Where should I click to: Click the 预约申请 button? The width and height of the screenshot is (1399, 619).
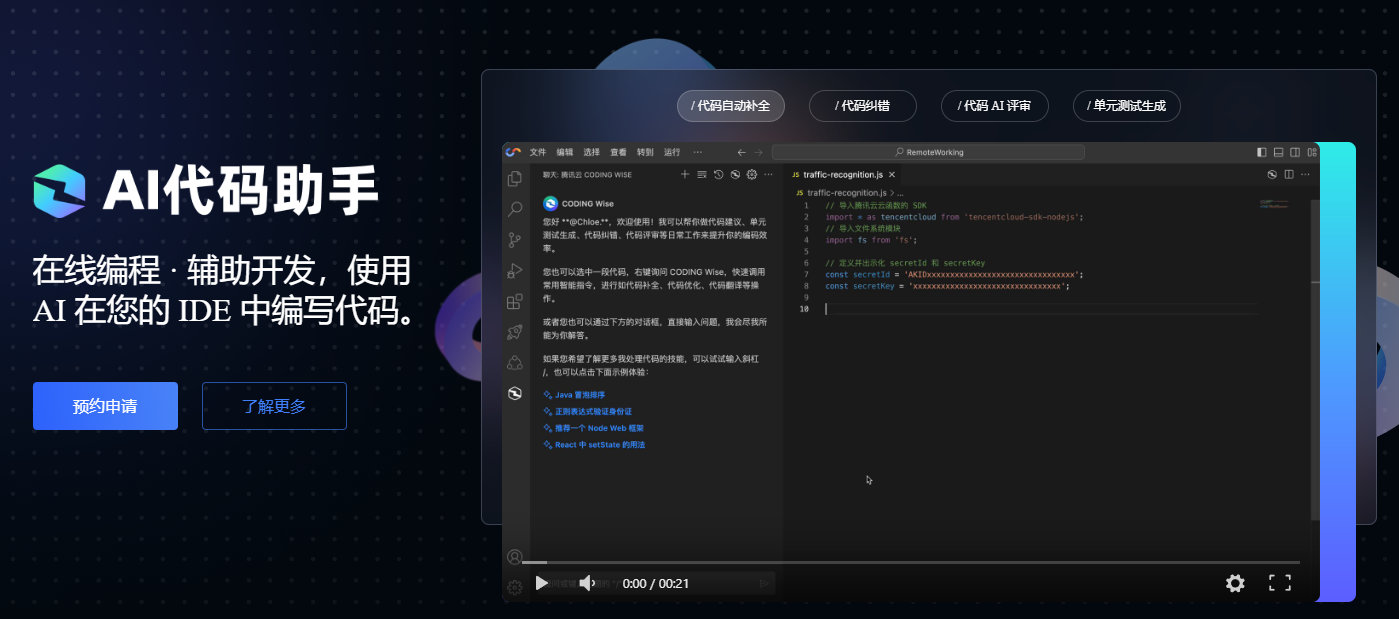(x=105, y=406)
